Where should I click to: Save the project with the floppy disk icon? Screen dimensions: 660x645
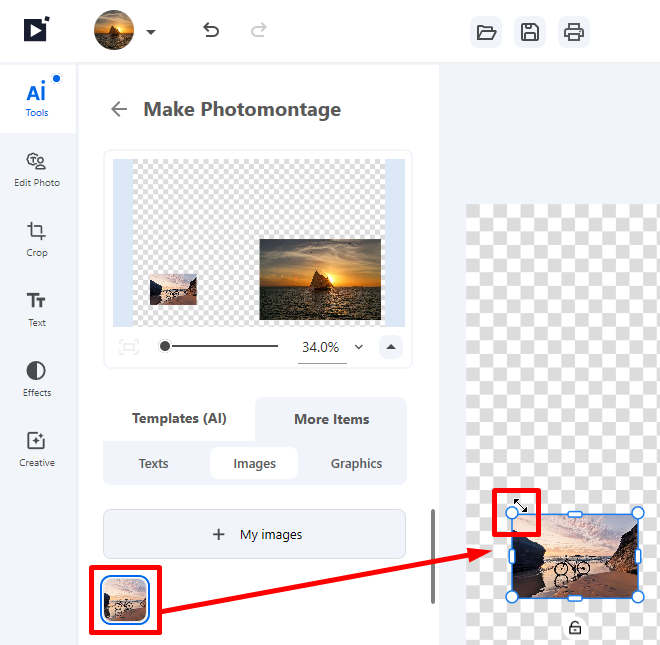[x=530, y=32]
